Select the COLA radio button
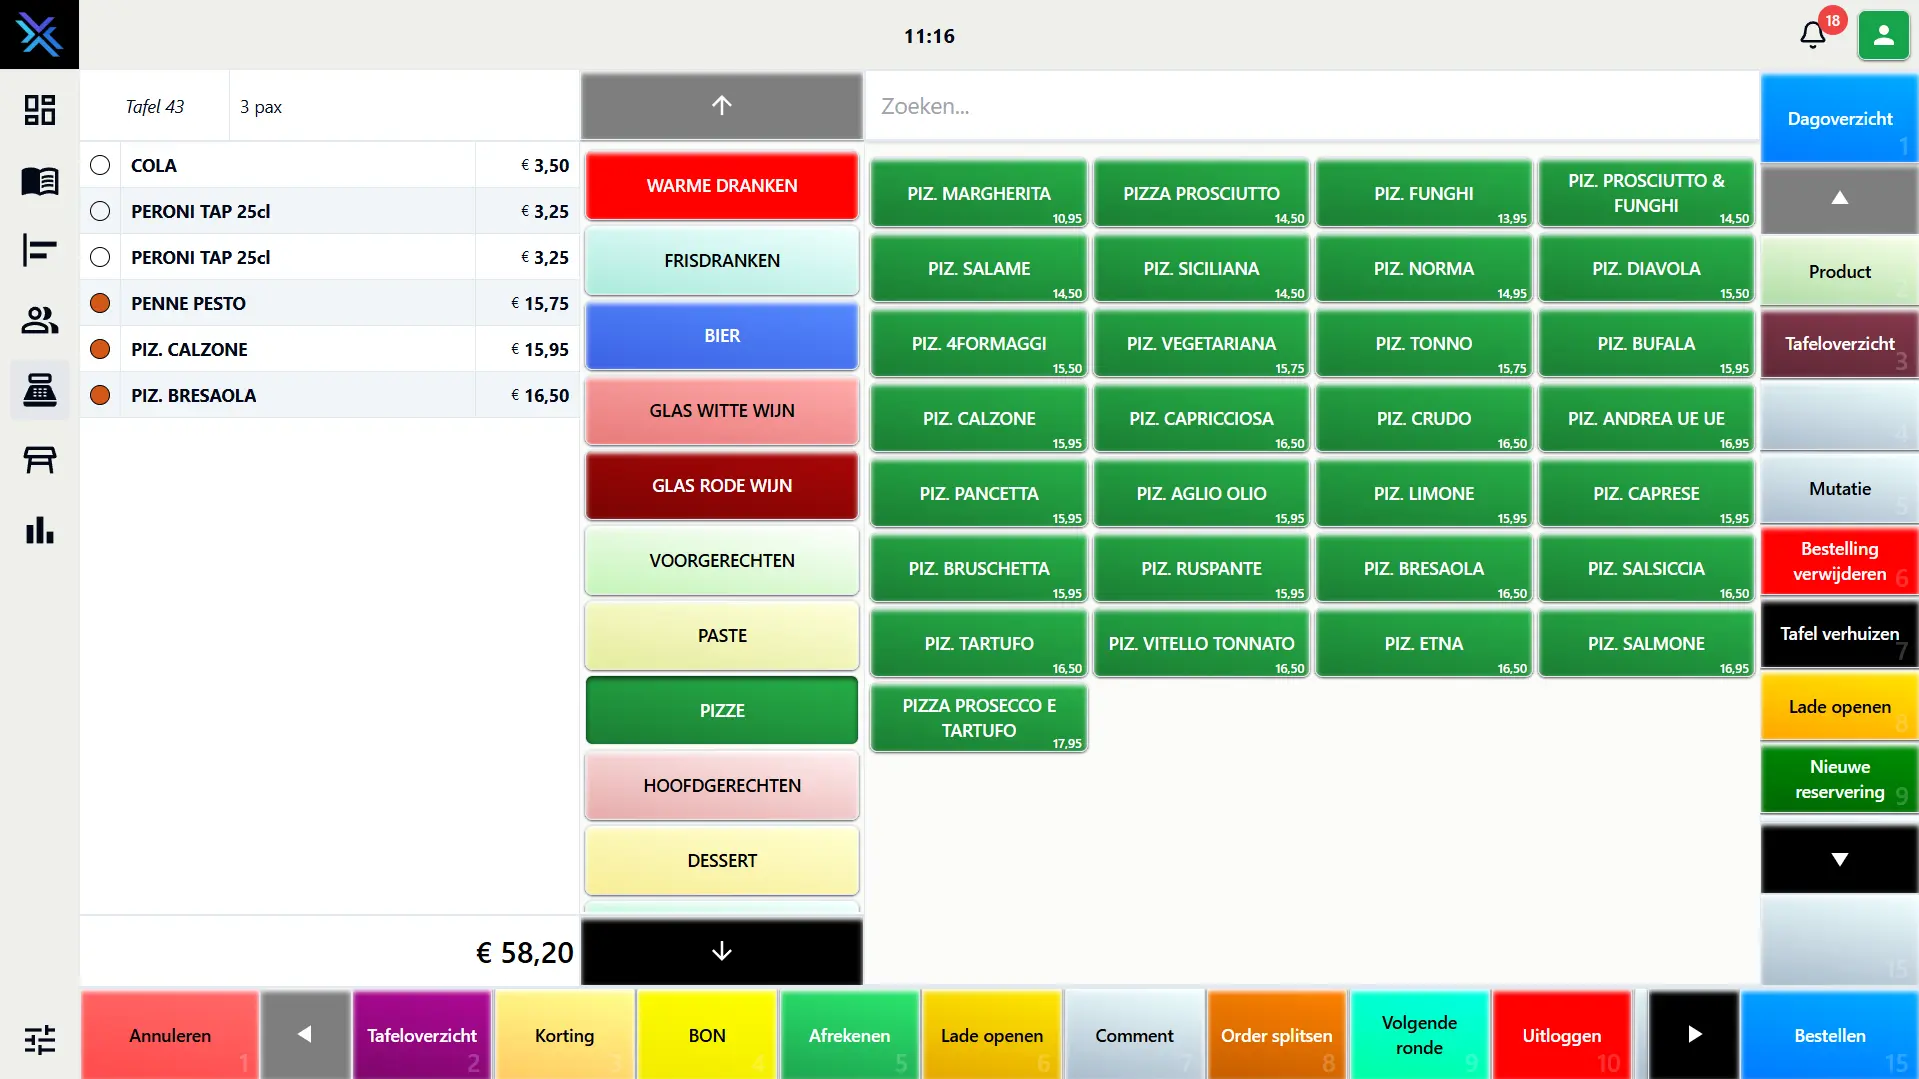Image resolution: width=1919 pixels, height=1079 pixels. click(x=100, y=165)
